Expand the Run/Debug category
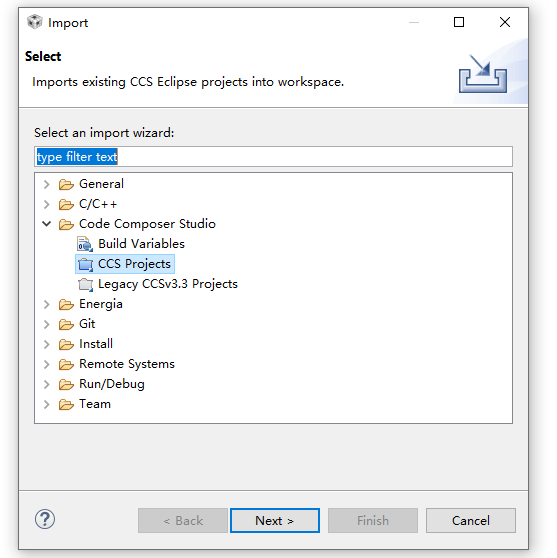Viewport: 557px width, 558px height. [x=47, y=384]
